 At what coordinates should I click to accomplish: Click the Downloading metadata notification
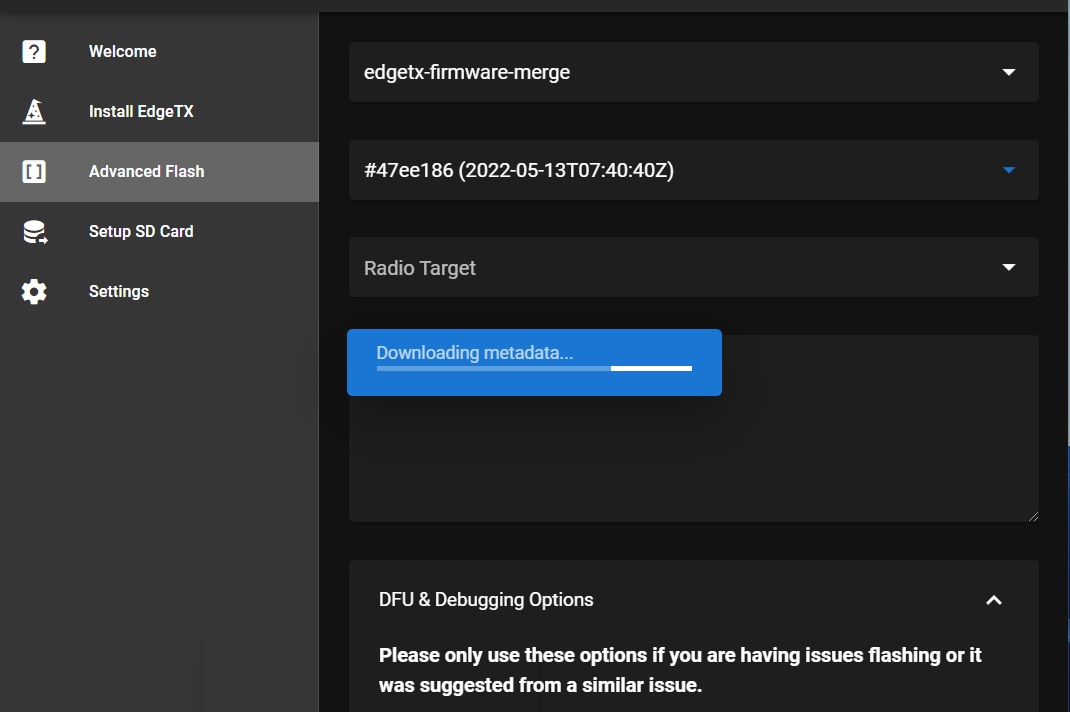(x=534, y=362)
